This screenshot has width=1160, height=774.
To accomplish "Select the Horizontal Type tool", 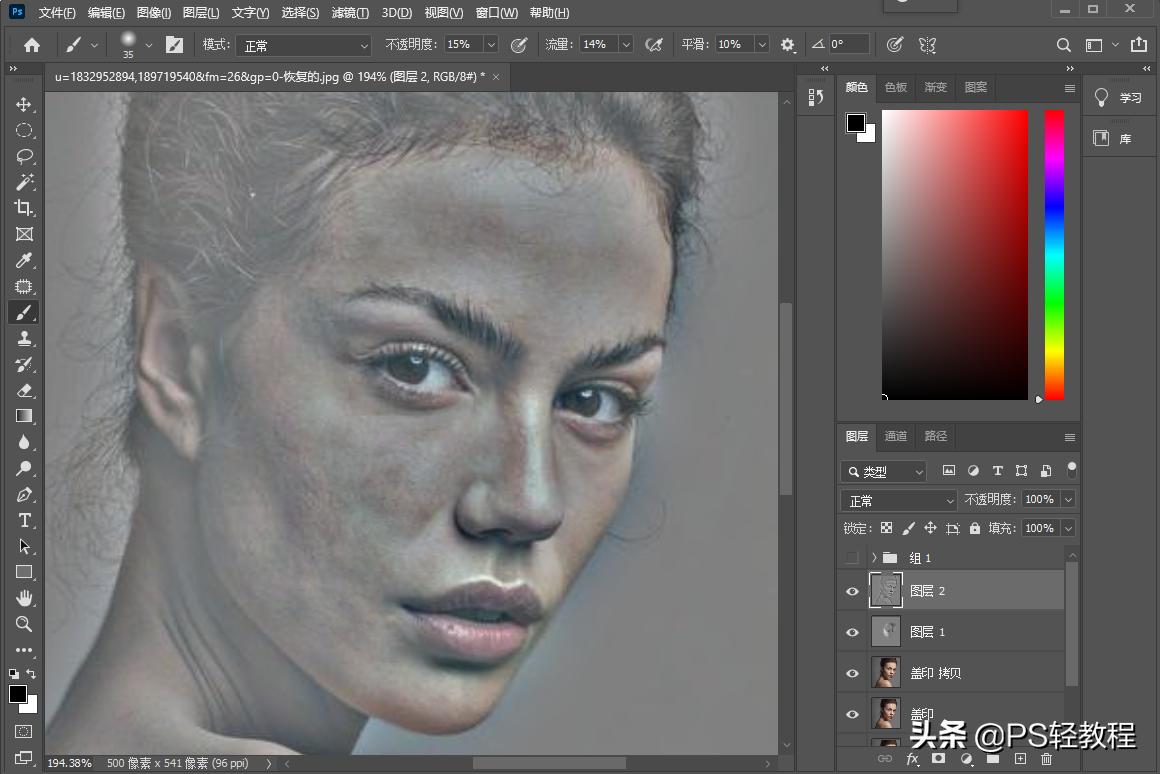I will [x=24, y=520].
